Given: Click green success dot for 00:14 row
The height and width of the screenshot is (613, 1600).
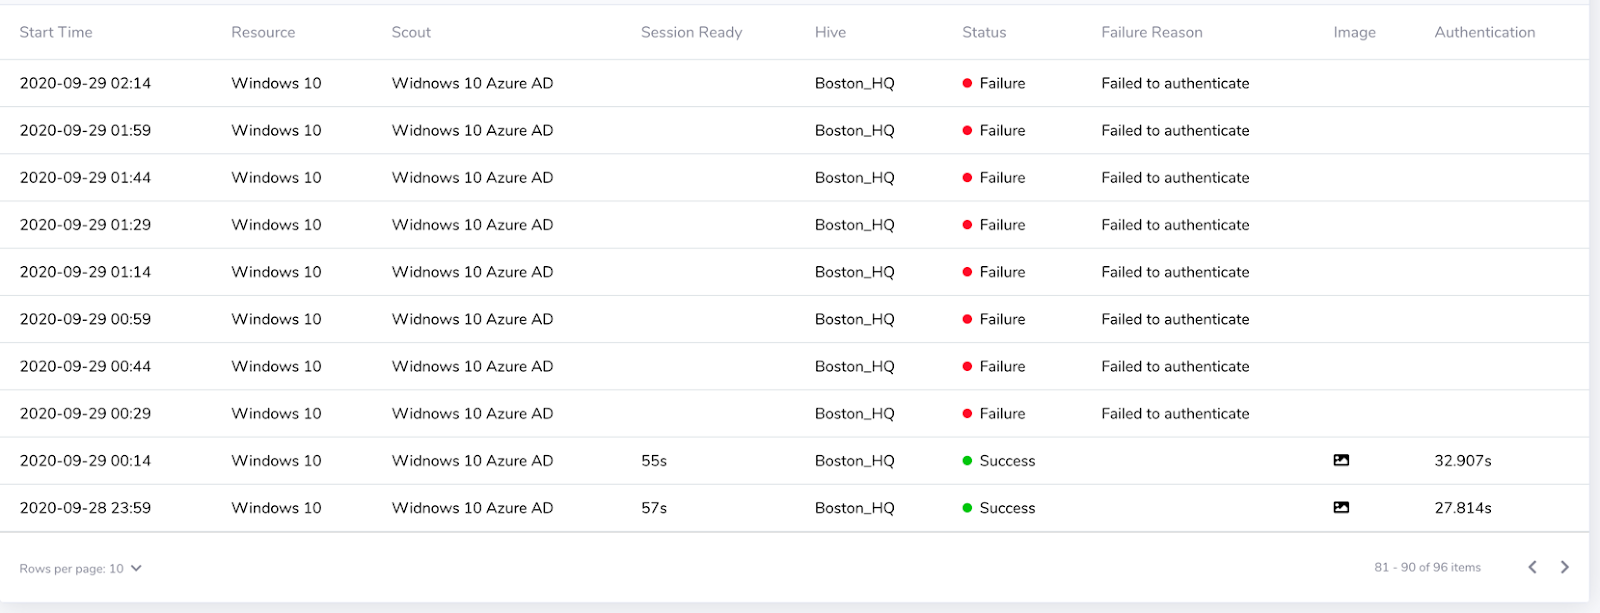Looking at the screenshot, I should pyautogui.click(x=967, y=461).
